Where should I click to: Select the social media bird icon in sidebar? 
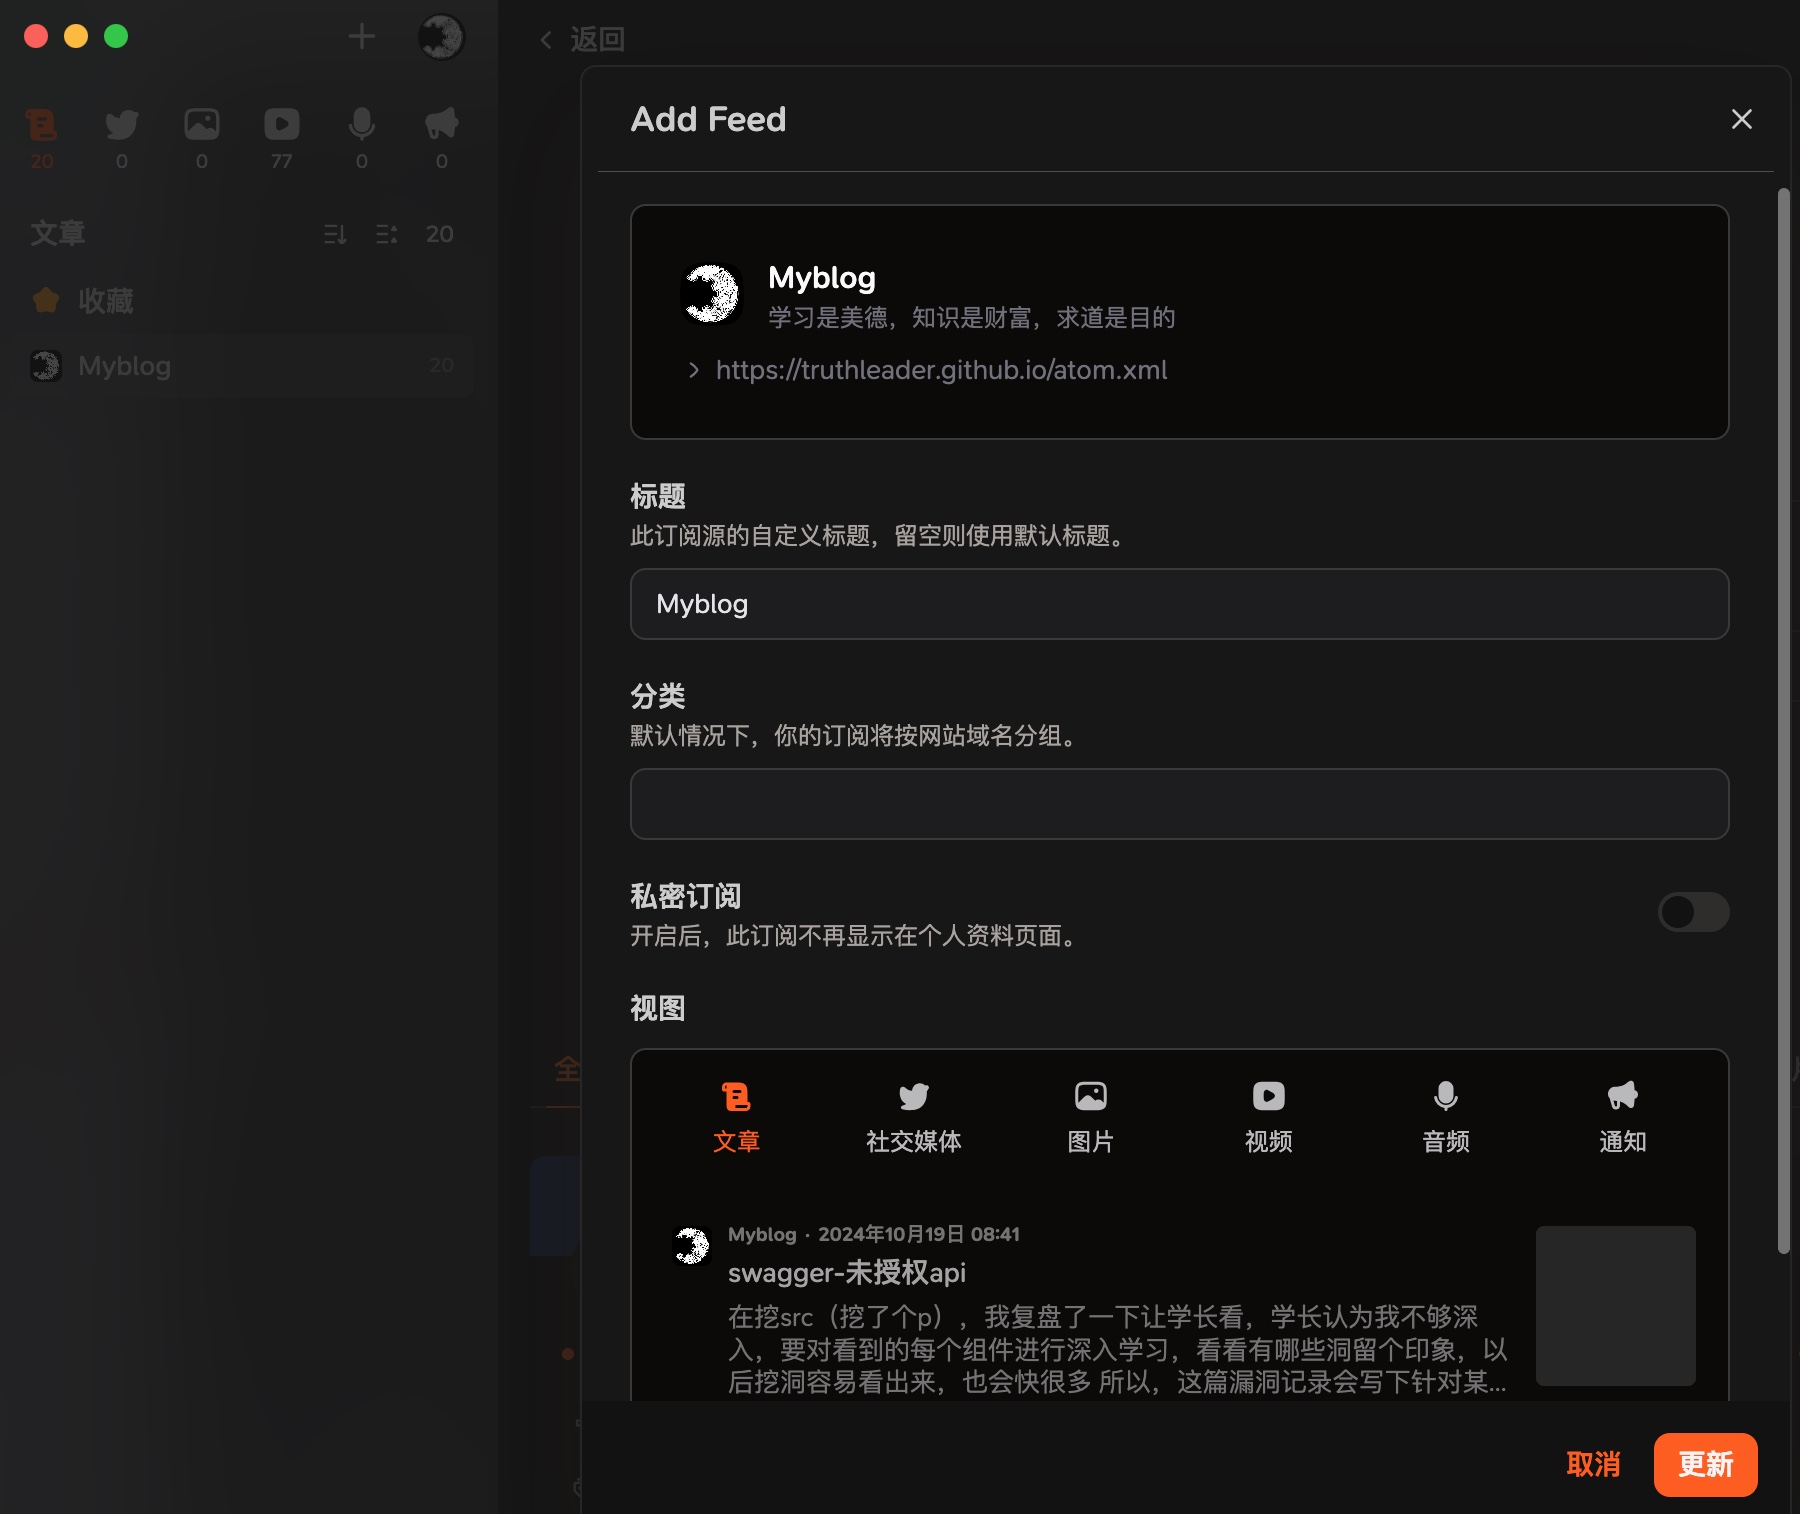[x=121, y=124]
